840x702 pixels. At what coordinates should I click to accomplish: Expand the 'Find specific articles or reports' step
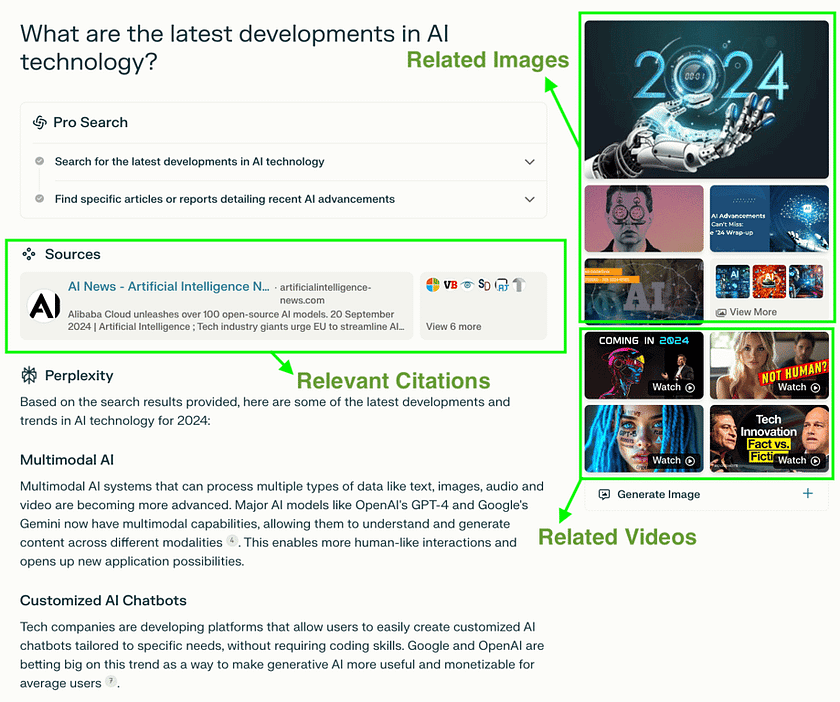coord(529,199)
